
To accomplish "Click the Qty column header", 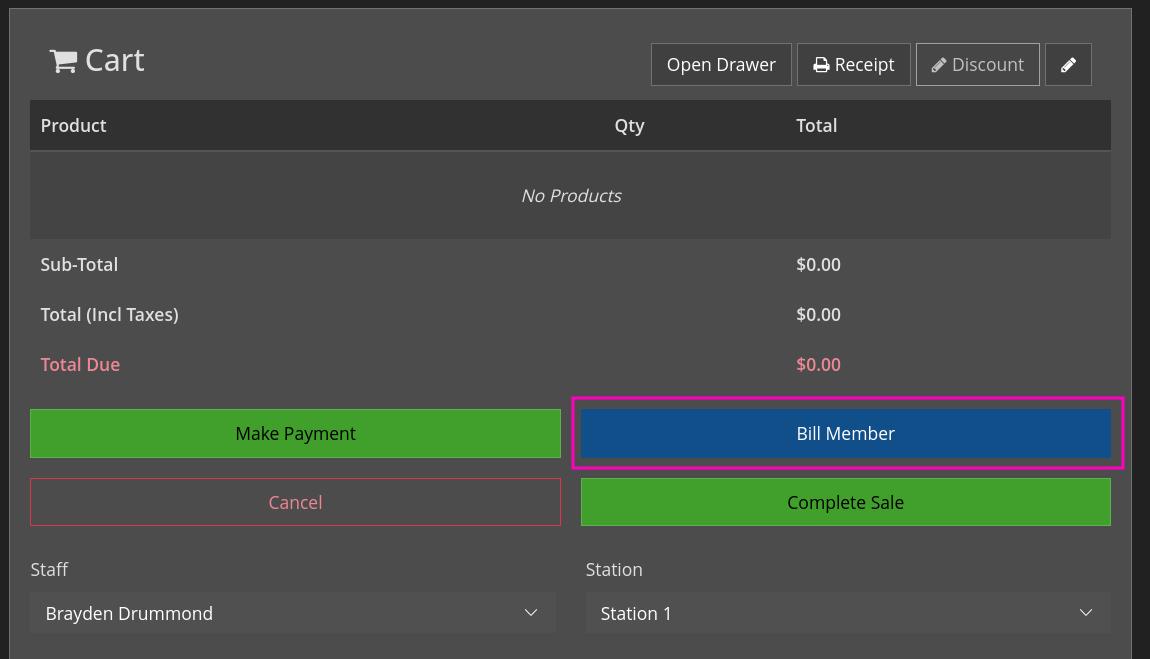I will click(629, 126).
